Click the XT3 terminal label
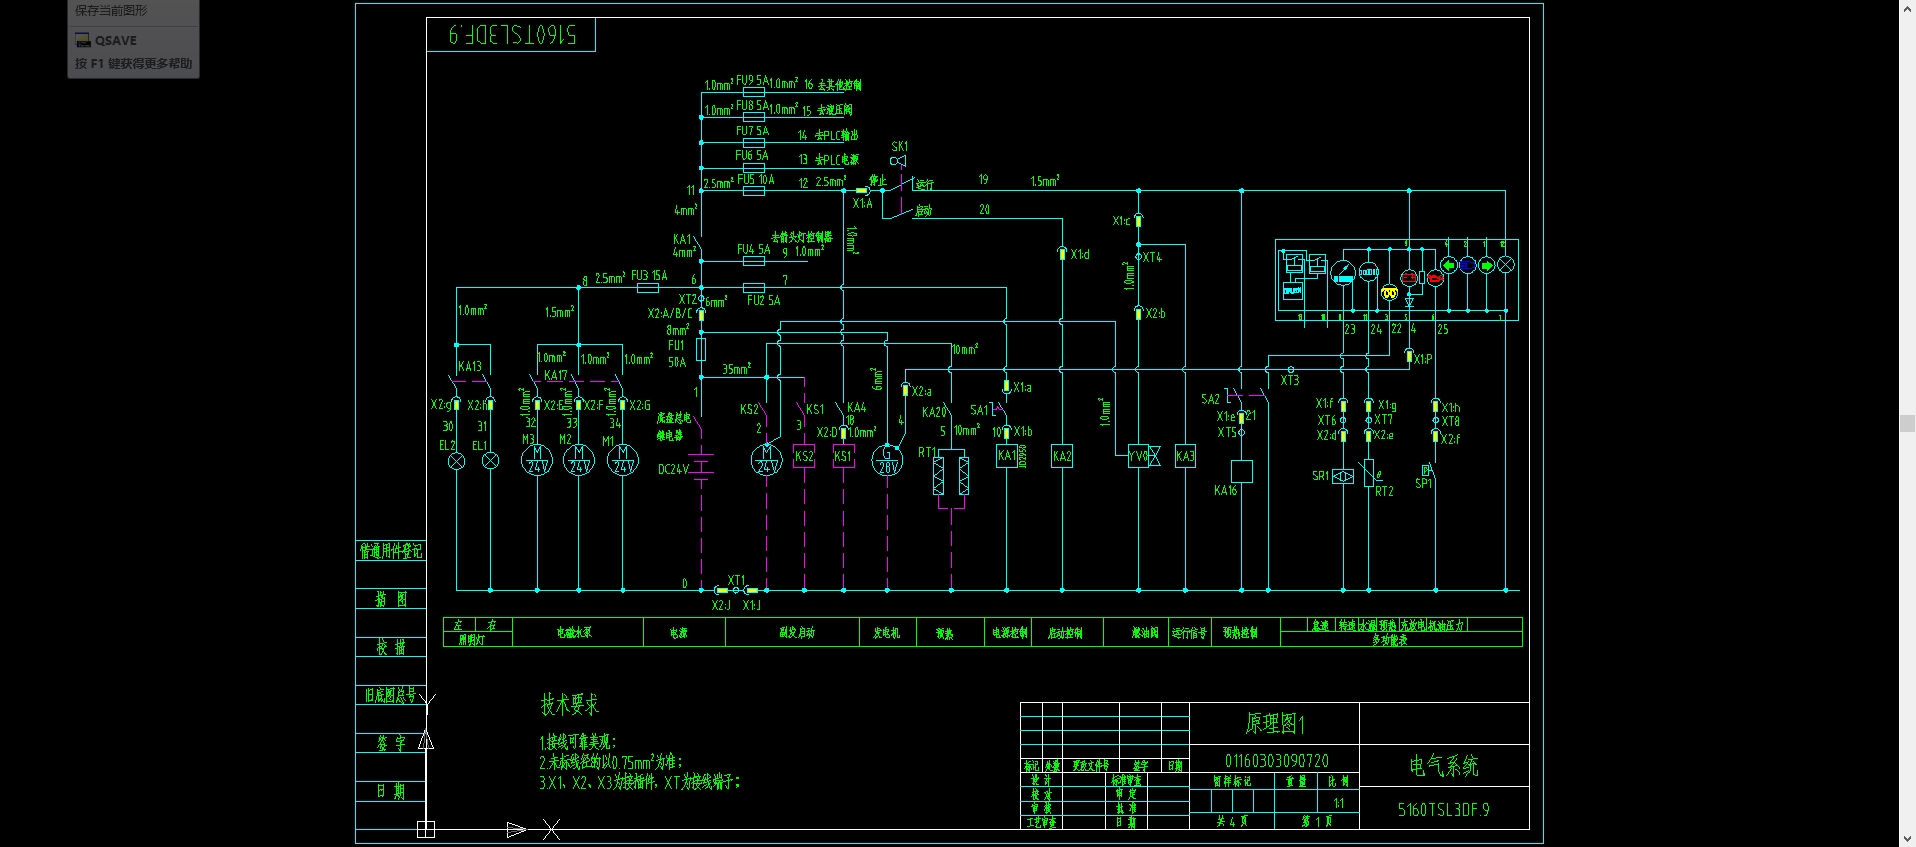The width and height of the screenshot is (1916, 847). 1290,381
